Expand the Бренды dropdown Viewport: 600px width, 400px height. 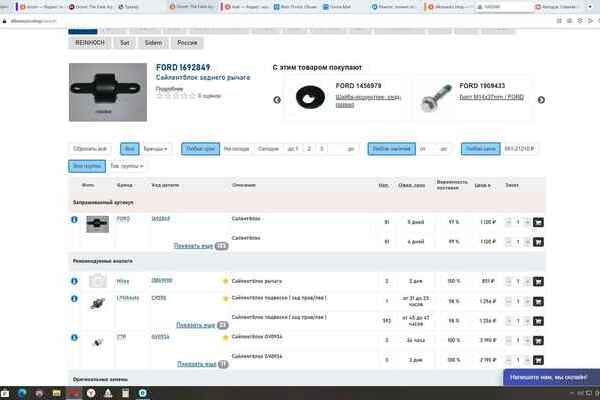tap(156, 149)
